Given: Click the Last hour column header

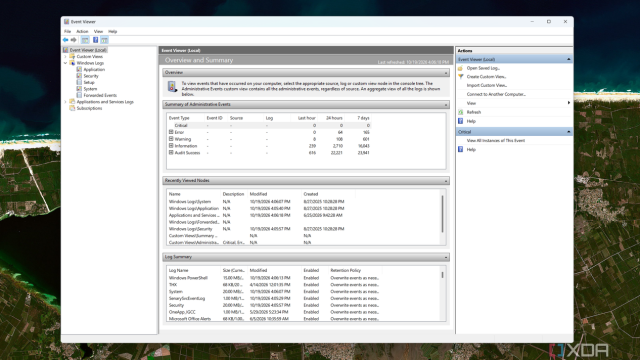Looking at the screenshot, I should (x=306, y=118).
